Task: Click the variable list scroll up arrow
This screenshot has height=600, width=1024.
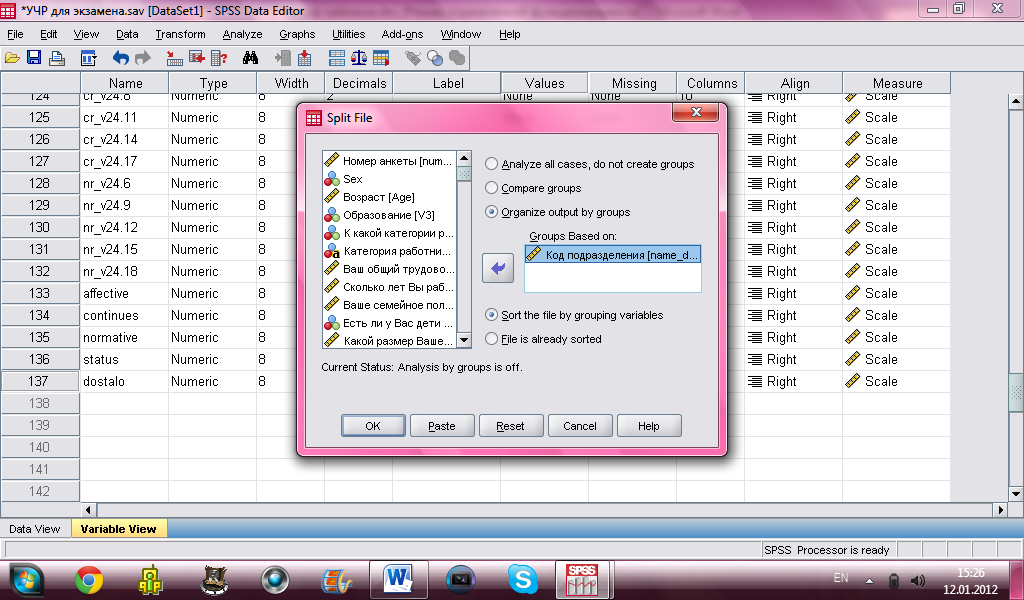Action: [x=464, y=158]
